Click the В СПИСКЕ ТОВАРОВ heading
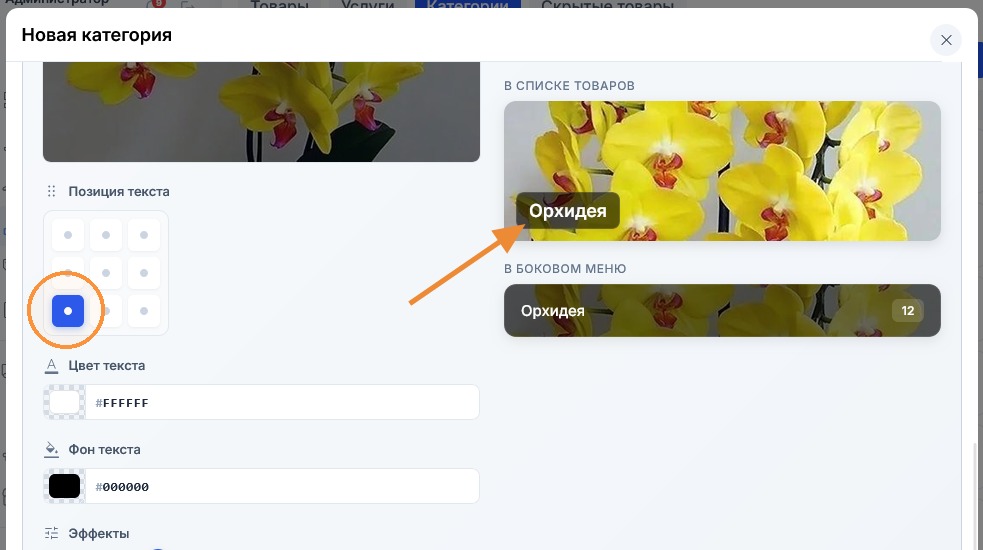This screenshot has width=983, height=550. [x=569, y=86]
